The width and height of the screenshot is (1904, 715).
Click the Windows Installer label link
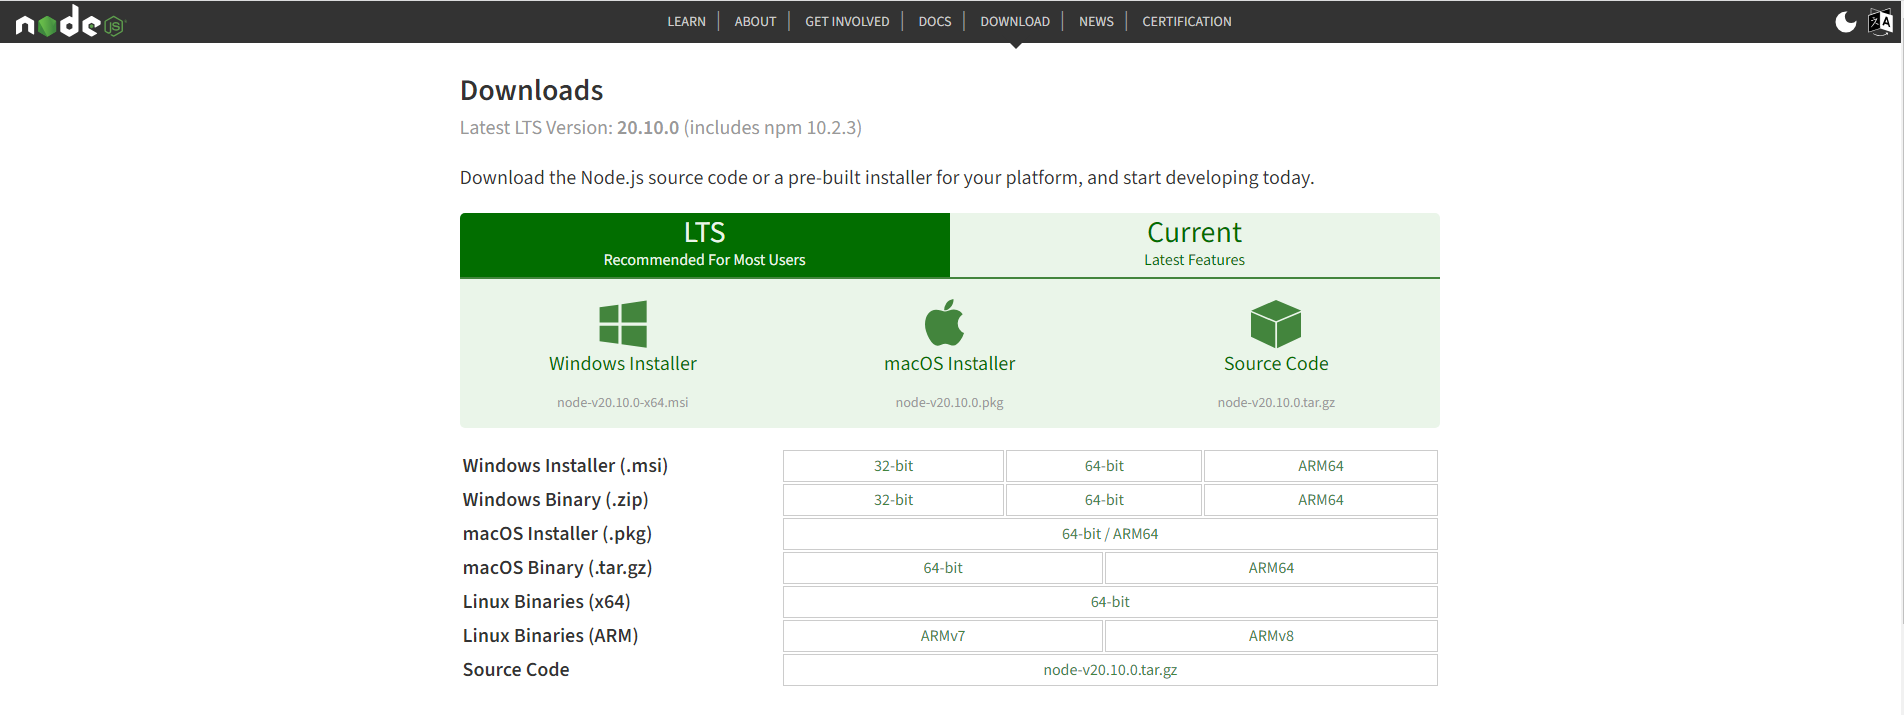pyautogui.click(x=623, y=364)
